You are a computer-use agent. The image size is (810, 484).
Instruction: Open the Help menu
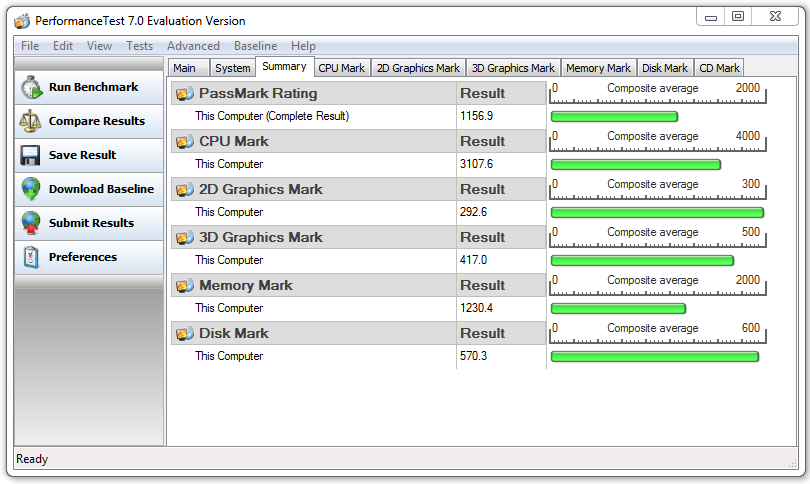pos(303,46)
